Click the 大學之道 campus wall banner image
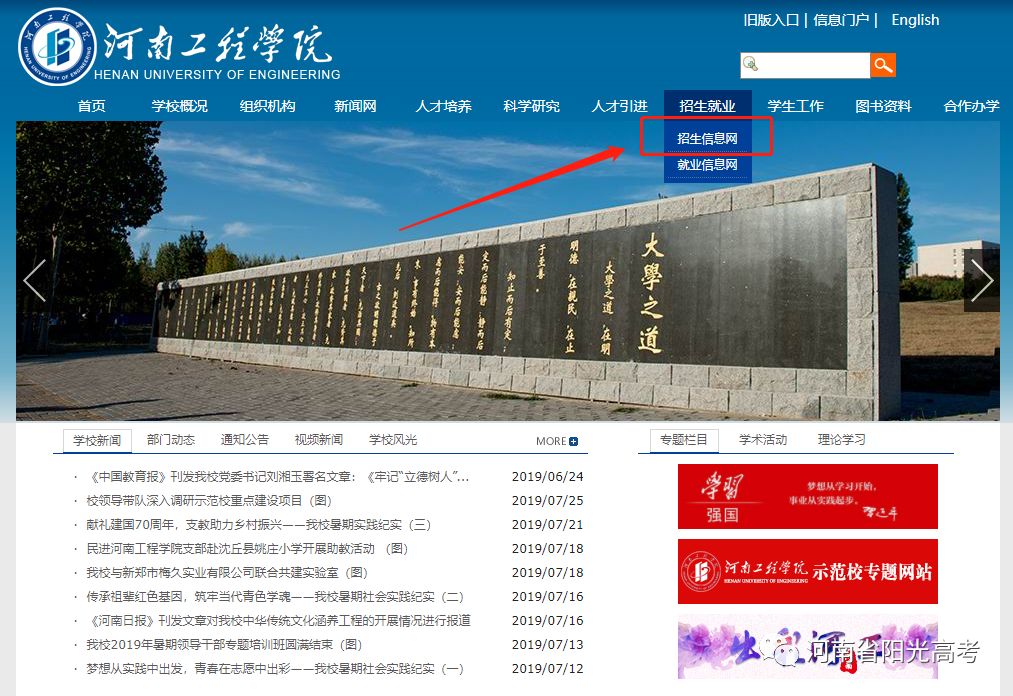The width and height of the screenshot is (1013, 696). 508,271
